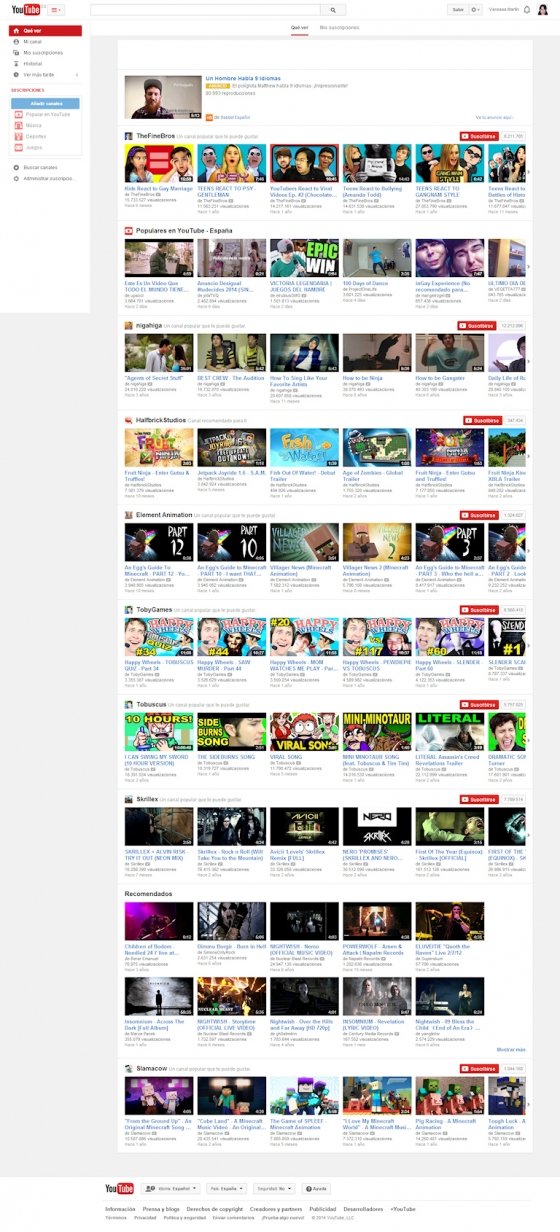Subscribe to Tobuscus channel
560x1232 pixels.
point(480,704)
